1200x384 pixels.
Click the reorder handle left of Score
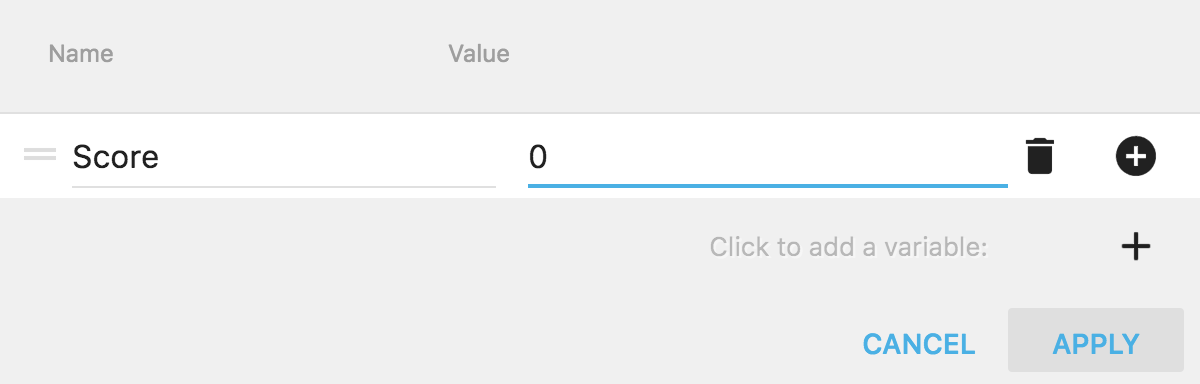click(40, 154)
